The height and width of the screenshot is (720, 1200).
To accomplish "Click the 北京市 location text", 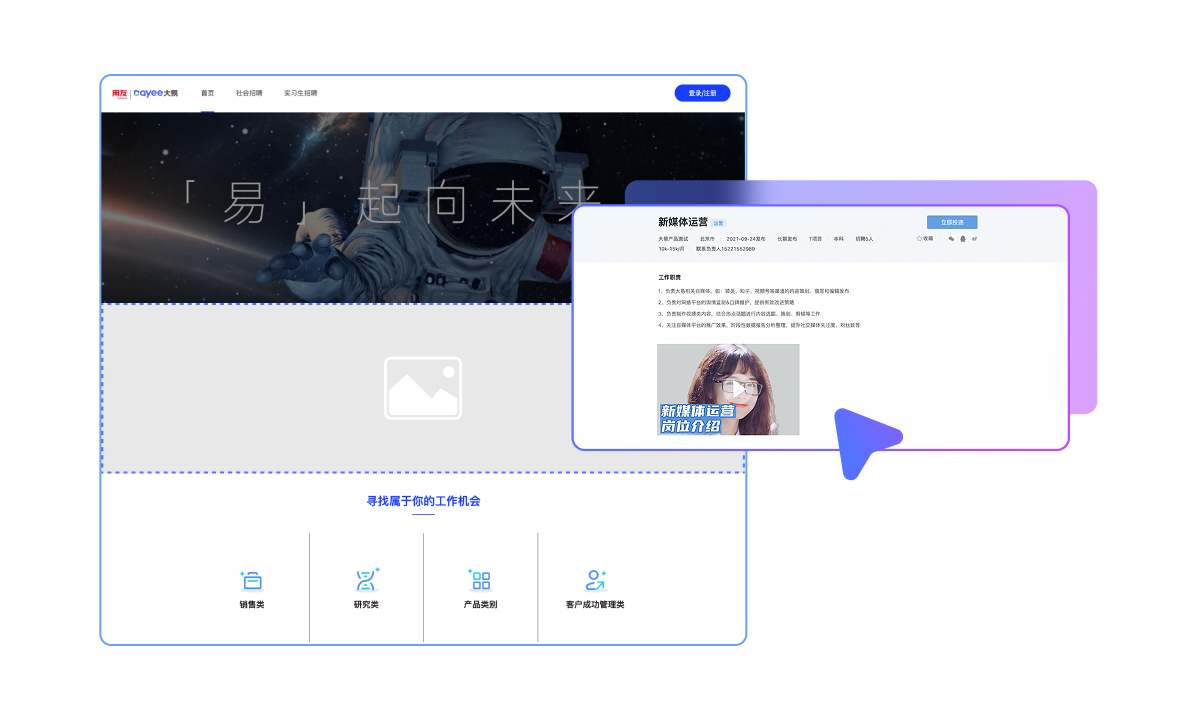I will 707,239.
